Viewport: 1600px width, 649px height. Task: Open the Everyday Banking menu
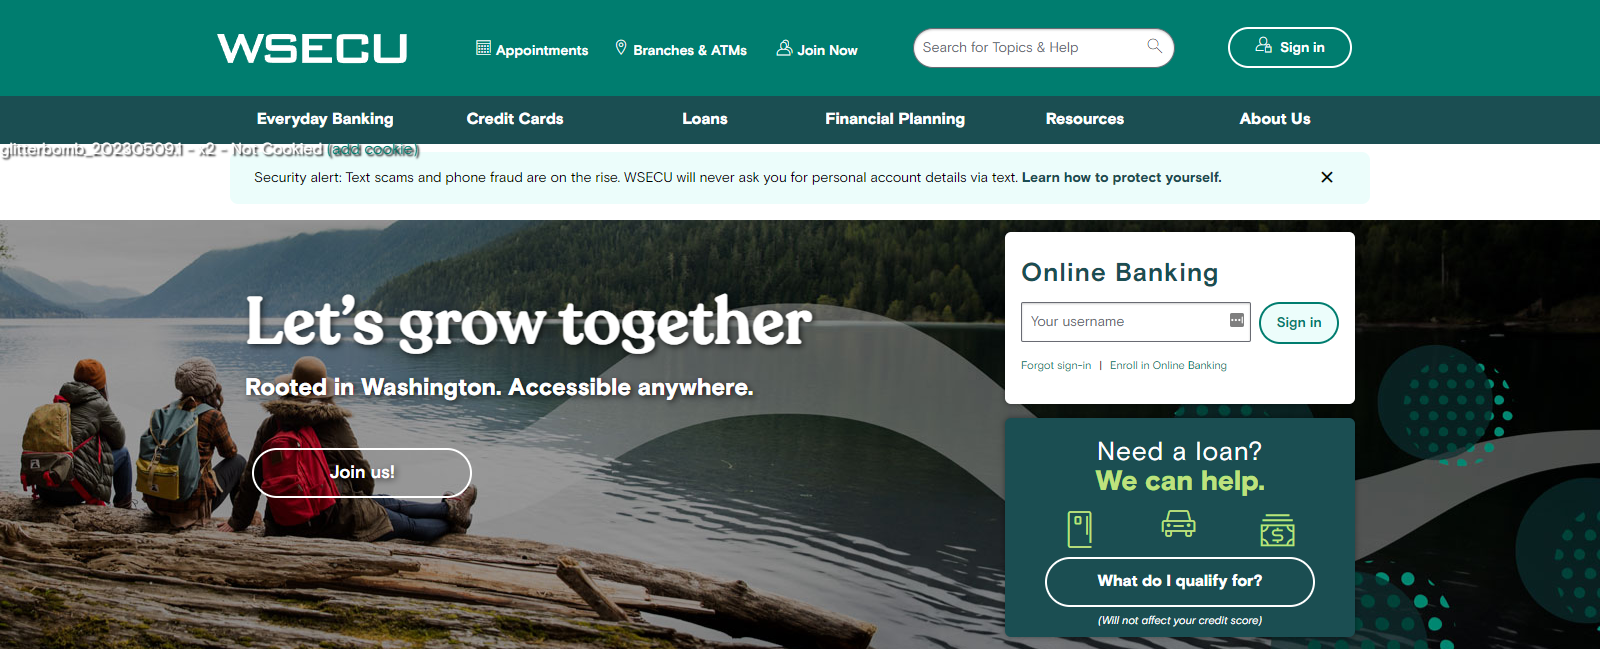click(325, 119)
